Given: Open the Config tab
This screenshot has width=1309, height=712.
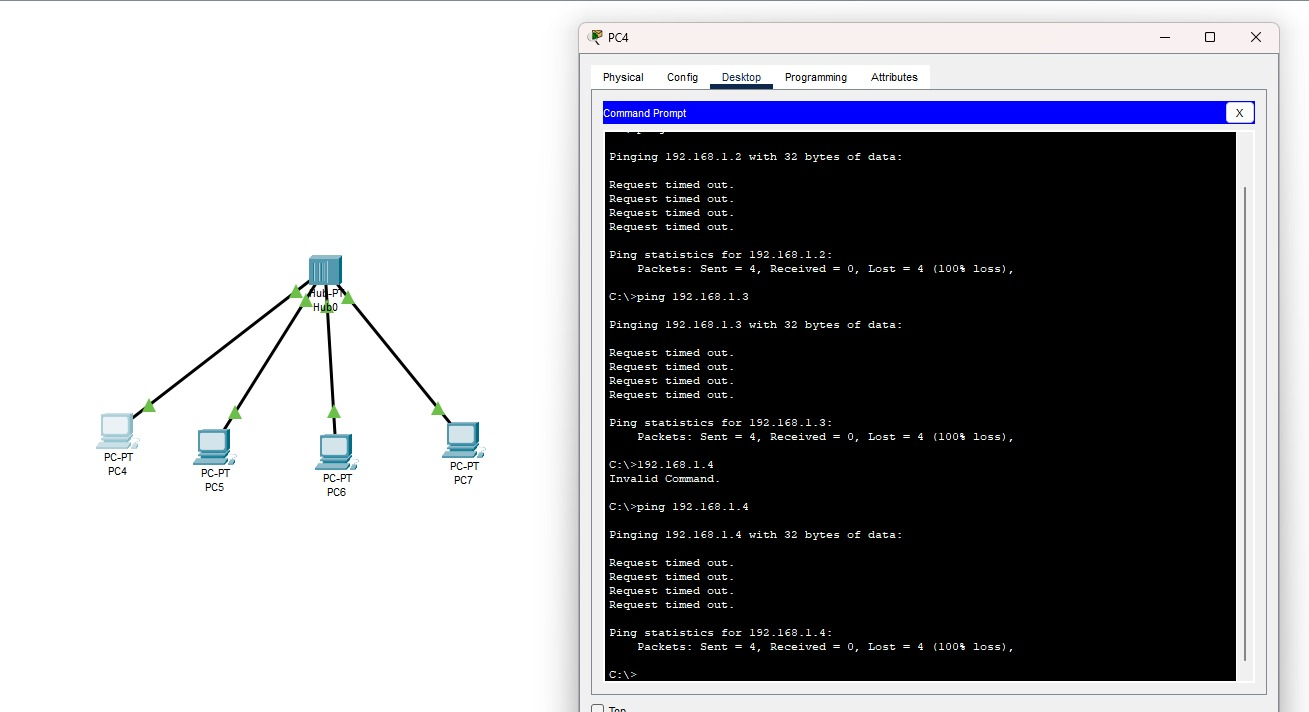Looking at the screenshot, I should pos(682,77).
